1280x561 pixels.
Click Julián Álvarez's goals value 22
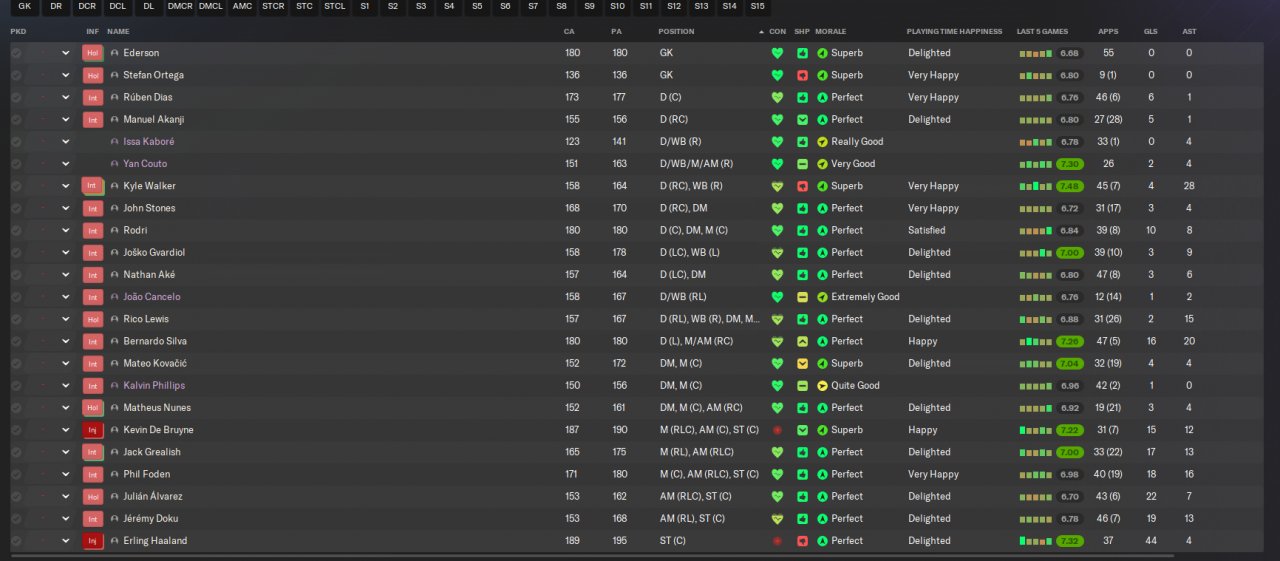click(x=1151, y=496)
